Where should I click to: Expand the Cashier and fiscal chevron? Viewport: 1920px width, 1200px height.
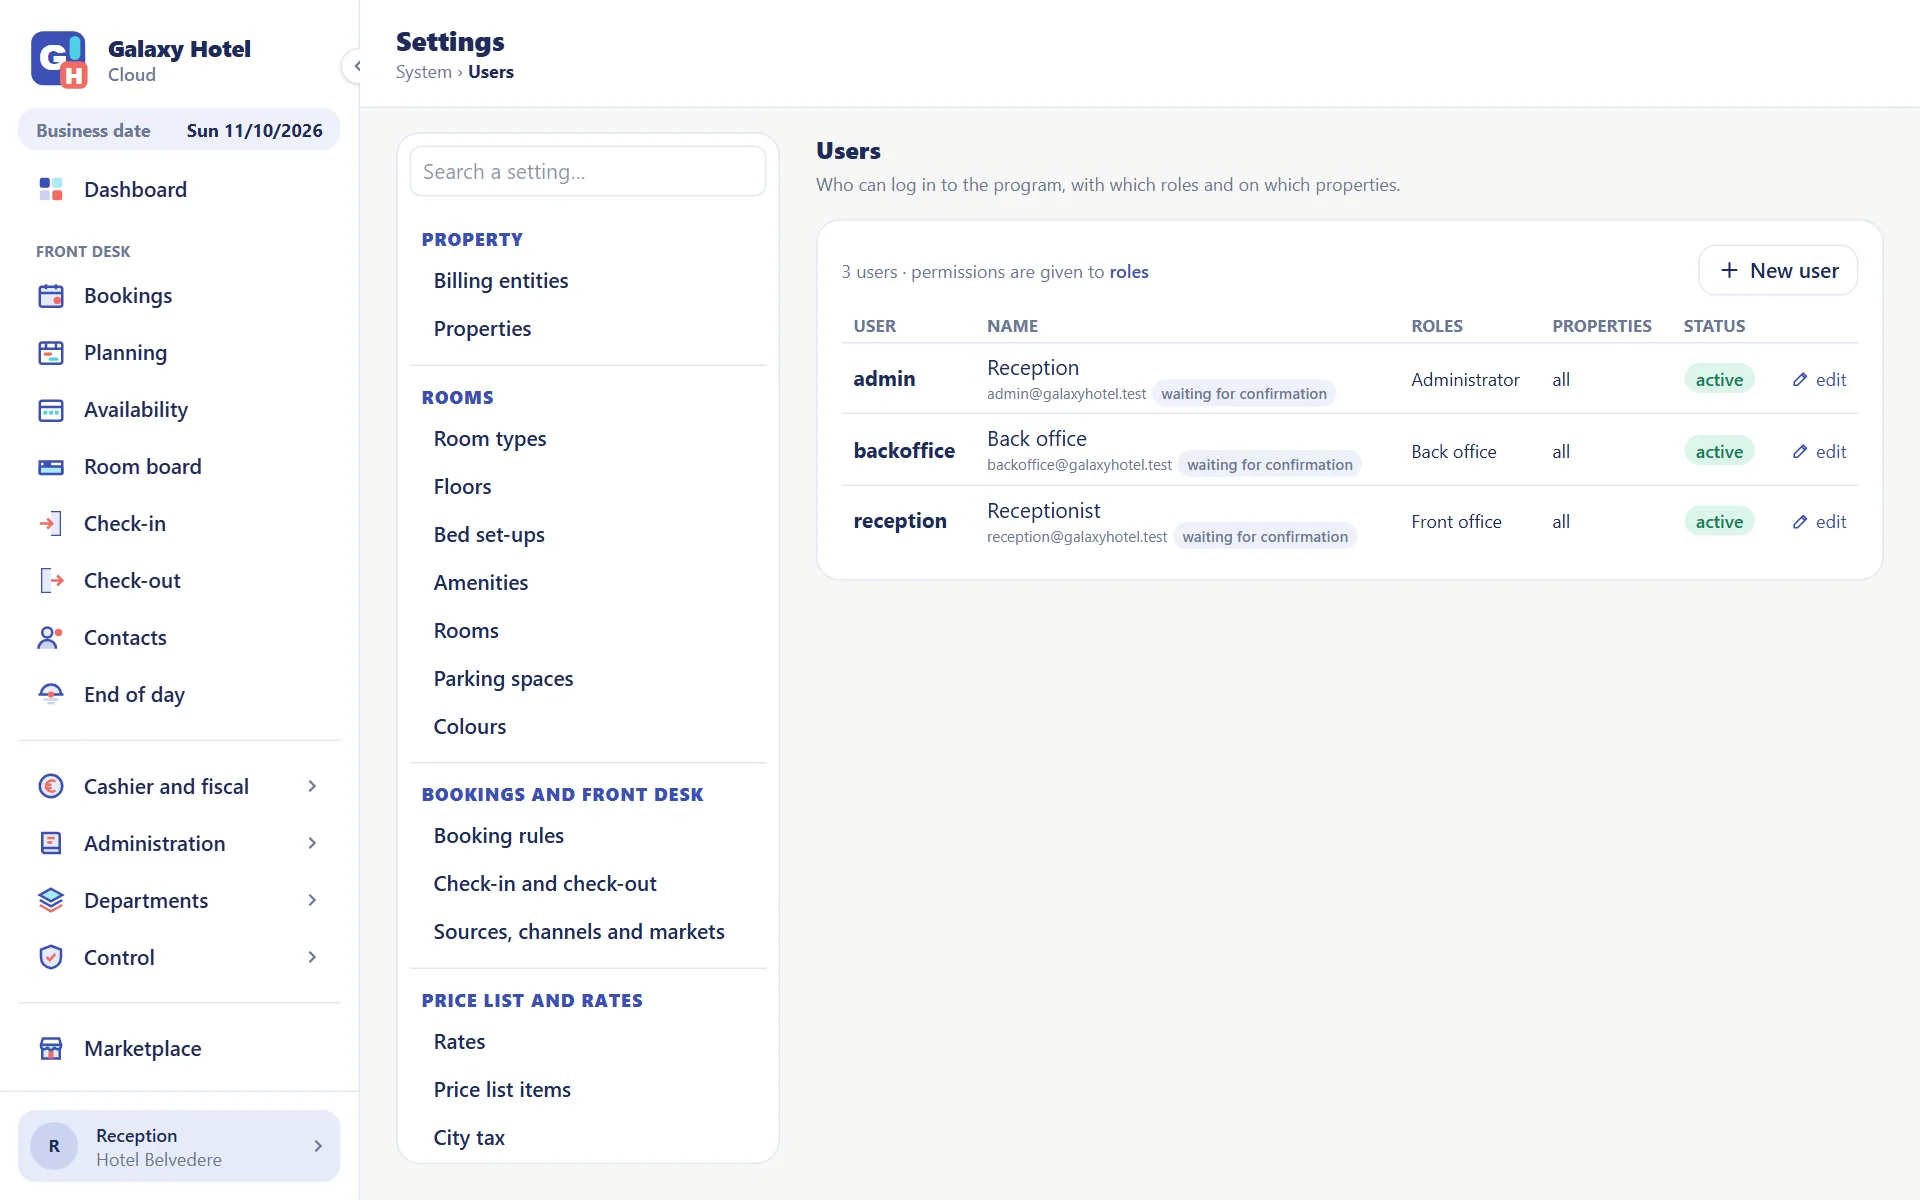(312, 787)
